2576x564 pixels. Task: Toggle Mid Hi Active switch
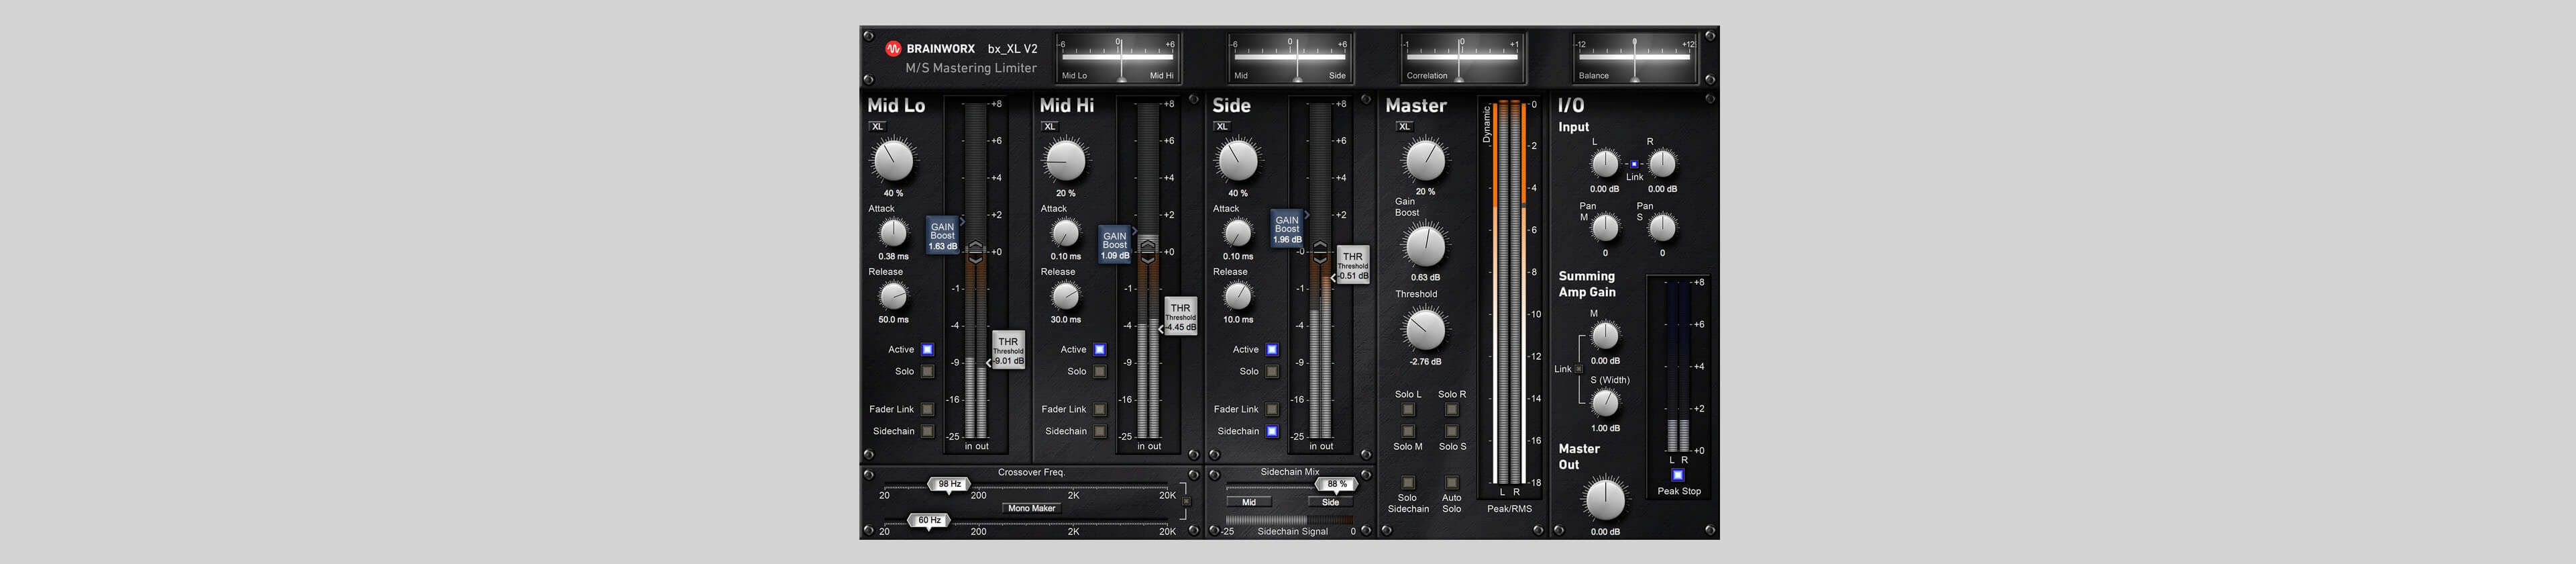[x=1099, y=349]
